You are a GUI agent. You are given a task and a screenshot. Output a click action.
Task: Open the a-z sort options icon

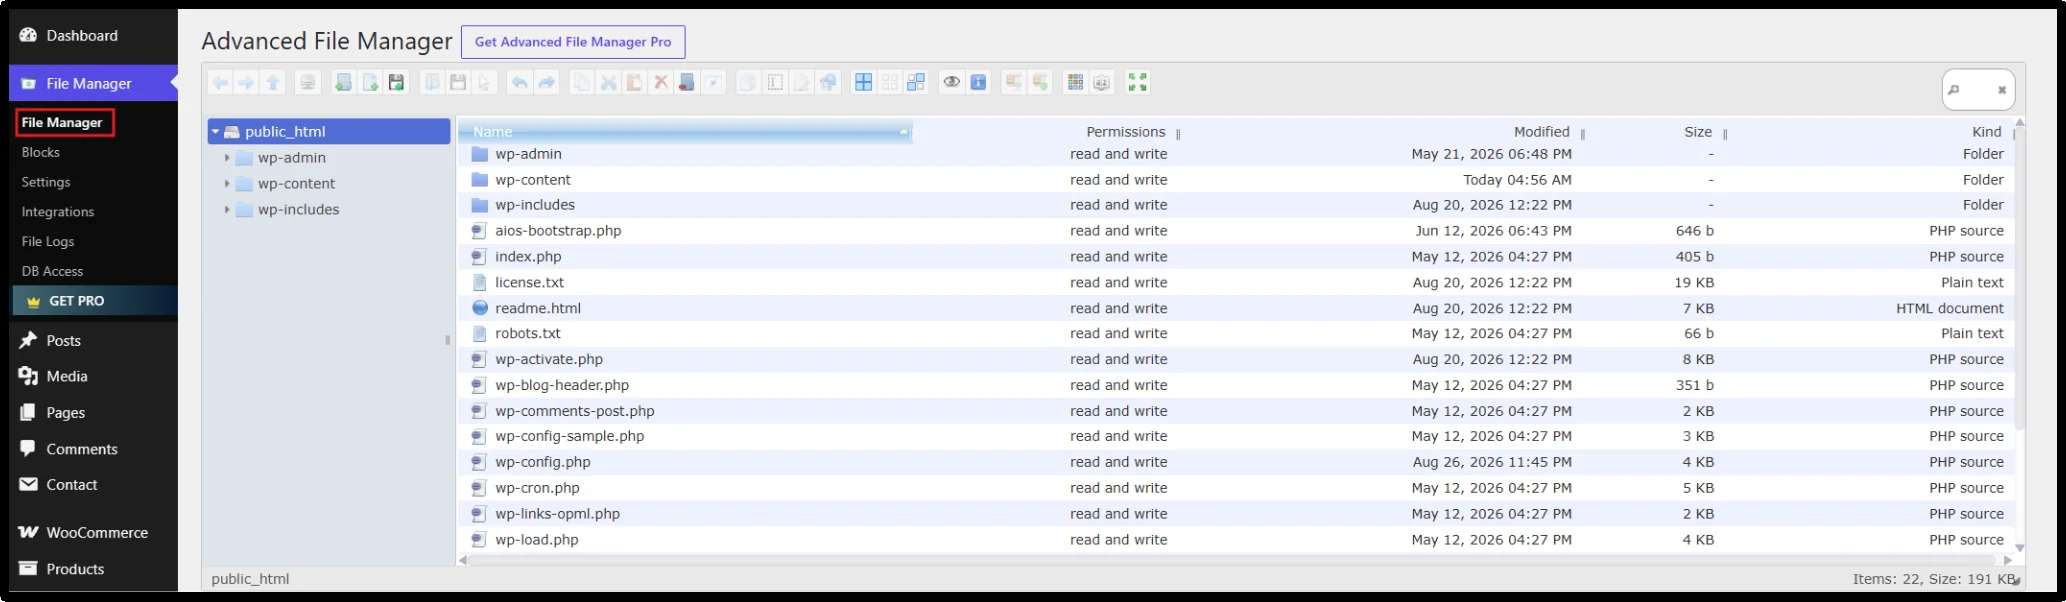[1102, 82]
